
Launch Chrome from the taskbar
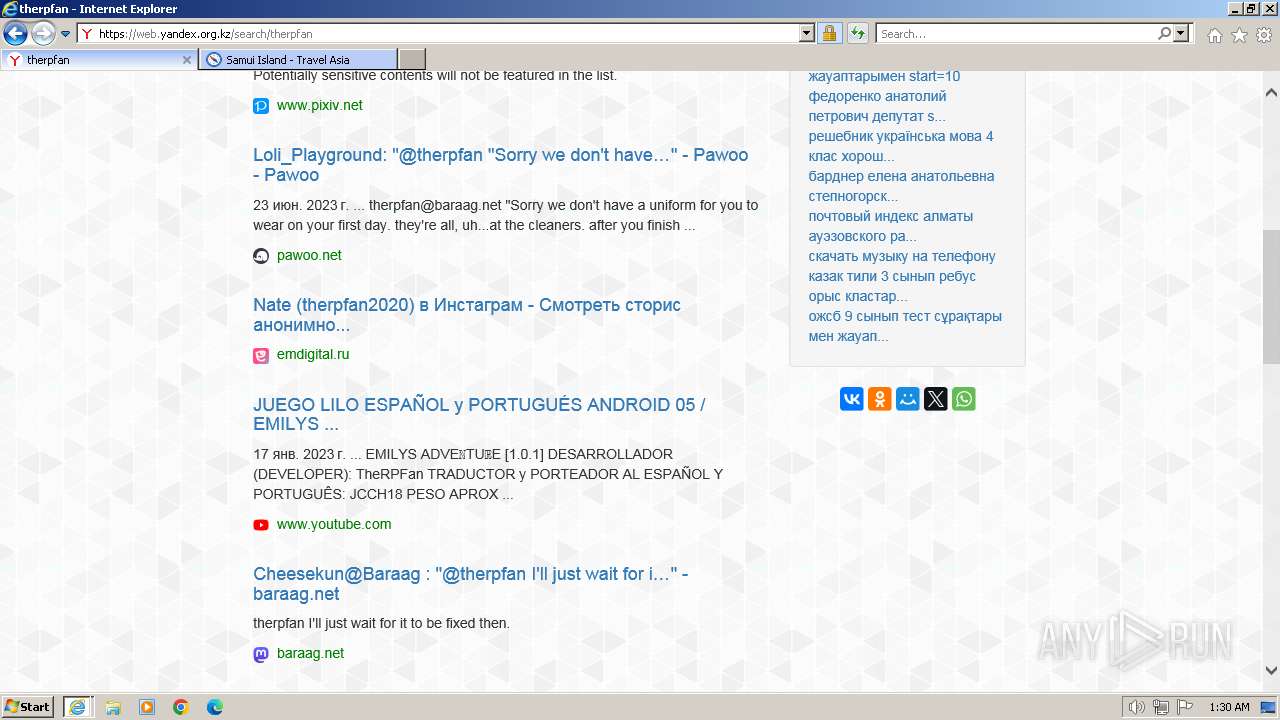[181, 707]
